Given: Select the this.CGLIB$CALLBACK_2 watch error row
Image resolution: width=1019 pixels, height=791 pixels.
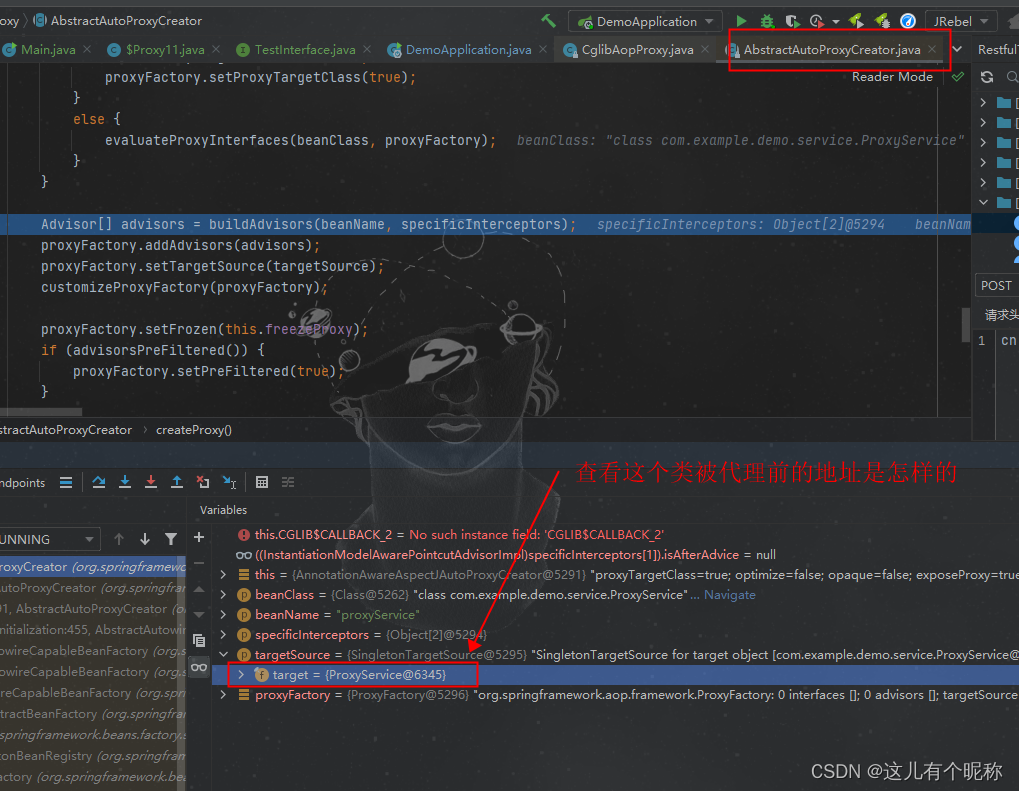Looking at the screenshot, I should coord(615,535).
